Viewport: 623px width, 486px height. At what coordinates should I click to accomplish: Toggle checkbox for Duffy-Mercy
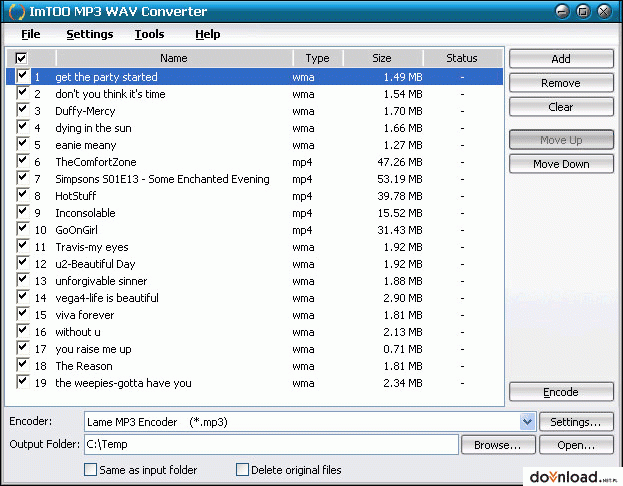coord(22,110)
